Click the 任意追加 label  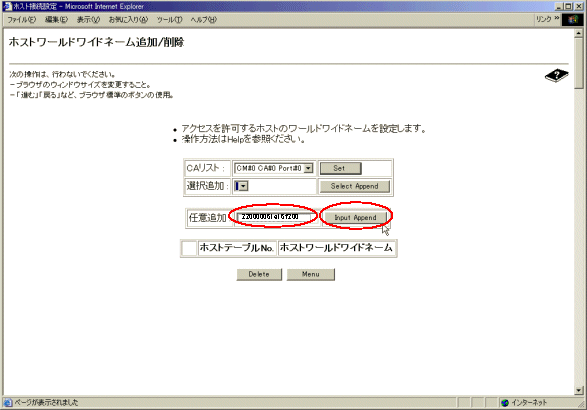[207, 218]
